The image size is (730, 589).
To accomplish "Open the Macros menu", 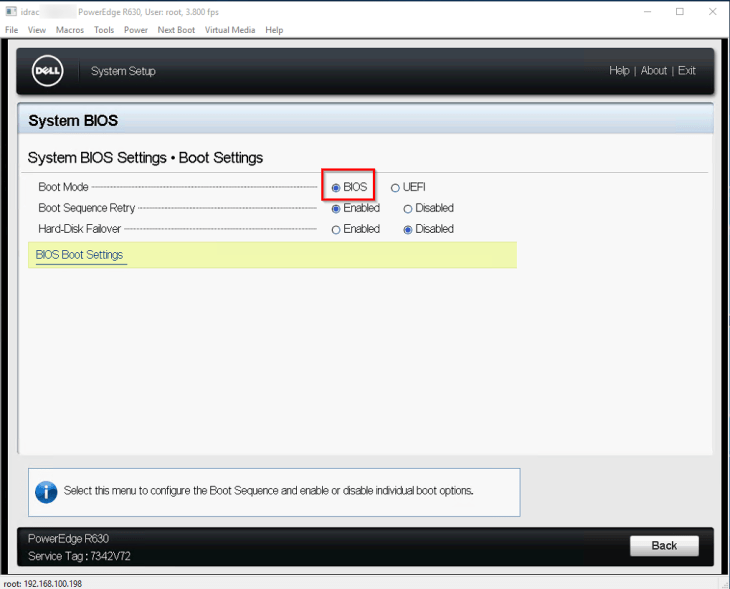I will (x=70, y=30).
